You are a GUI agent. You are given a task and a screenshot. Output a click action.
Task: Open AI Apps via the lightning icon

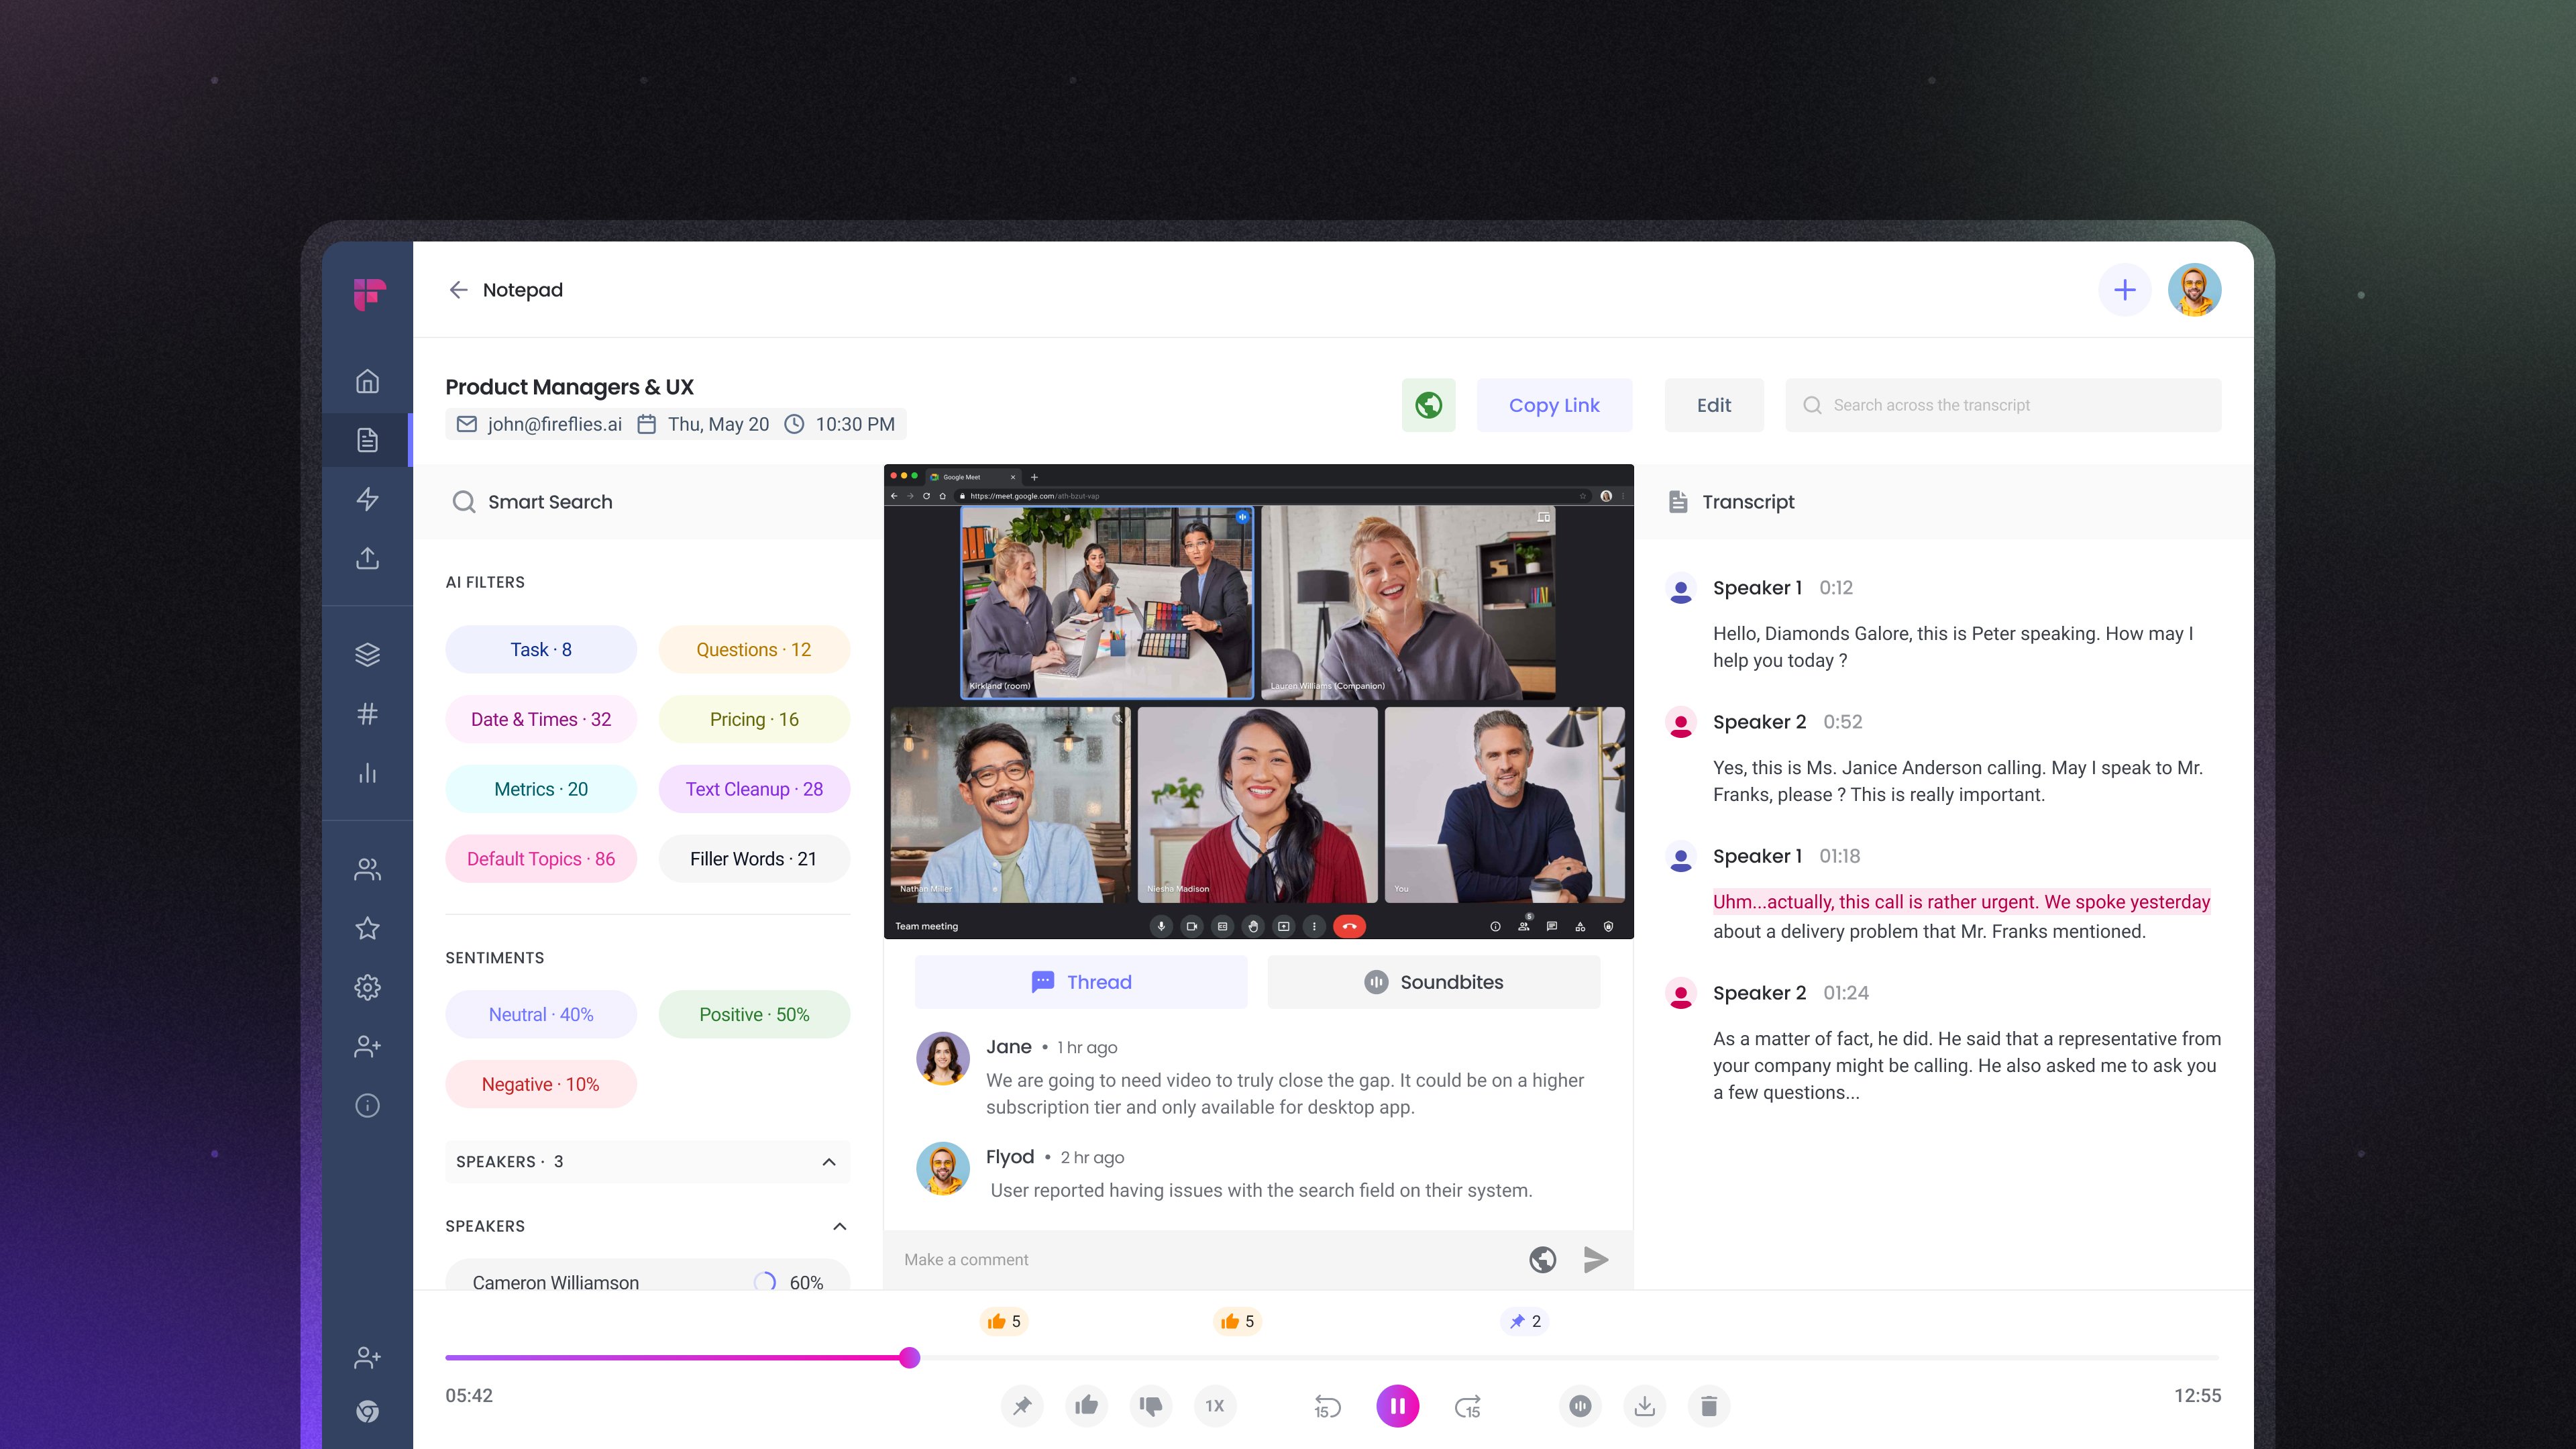(x=367, y=498)
